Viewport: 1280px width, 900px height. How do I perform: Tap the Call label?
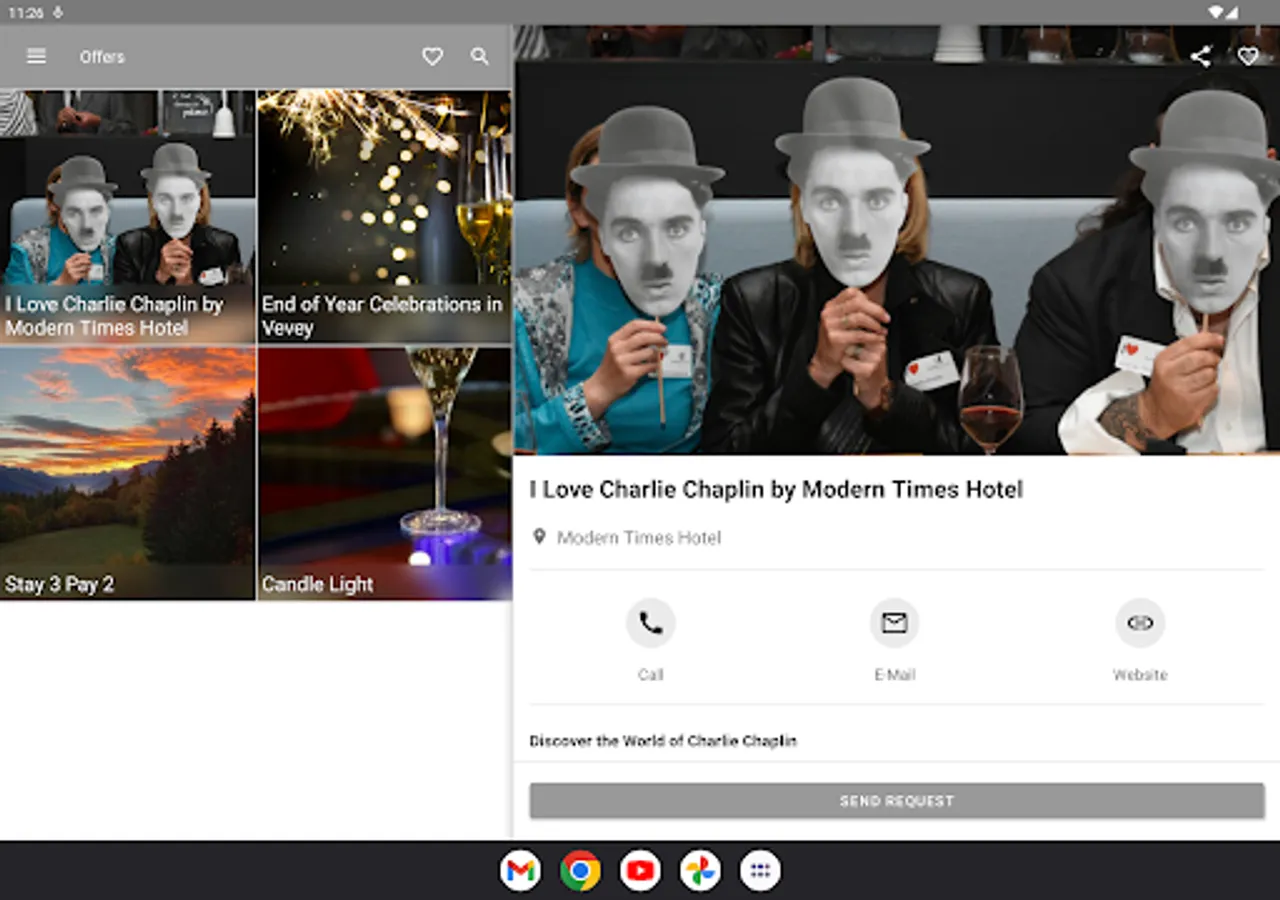click(651, 675)
